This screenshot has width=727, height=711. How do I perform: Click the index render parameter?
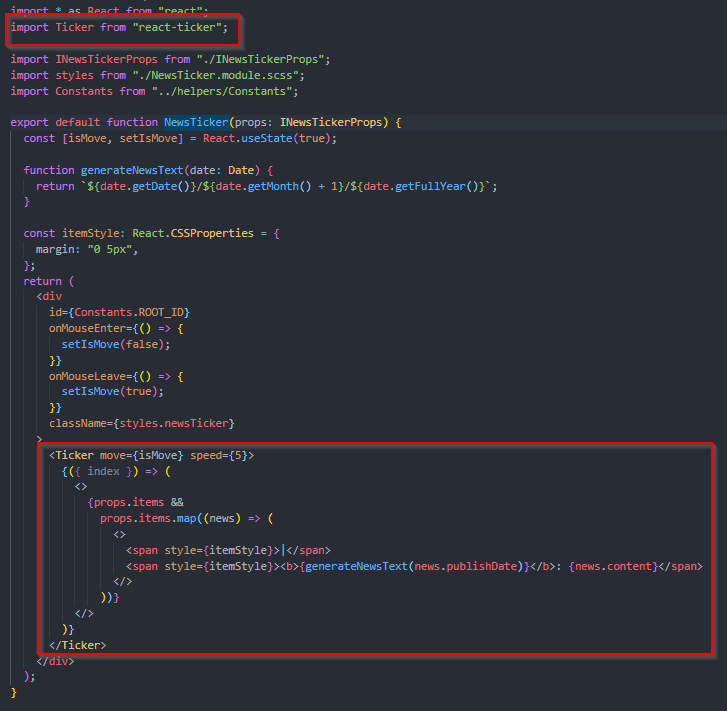coord(103,471)
